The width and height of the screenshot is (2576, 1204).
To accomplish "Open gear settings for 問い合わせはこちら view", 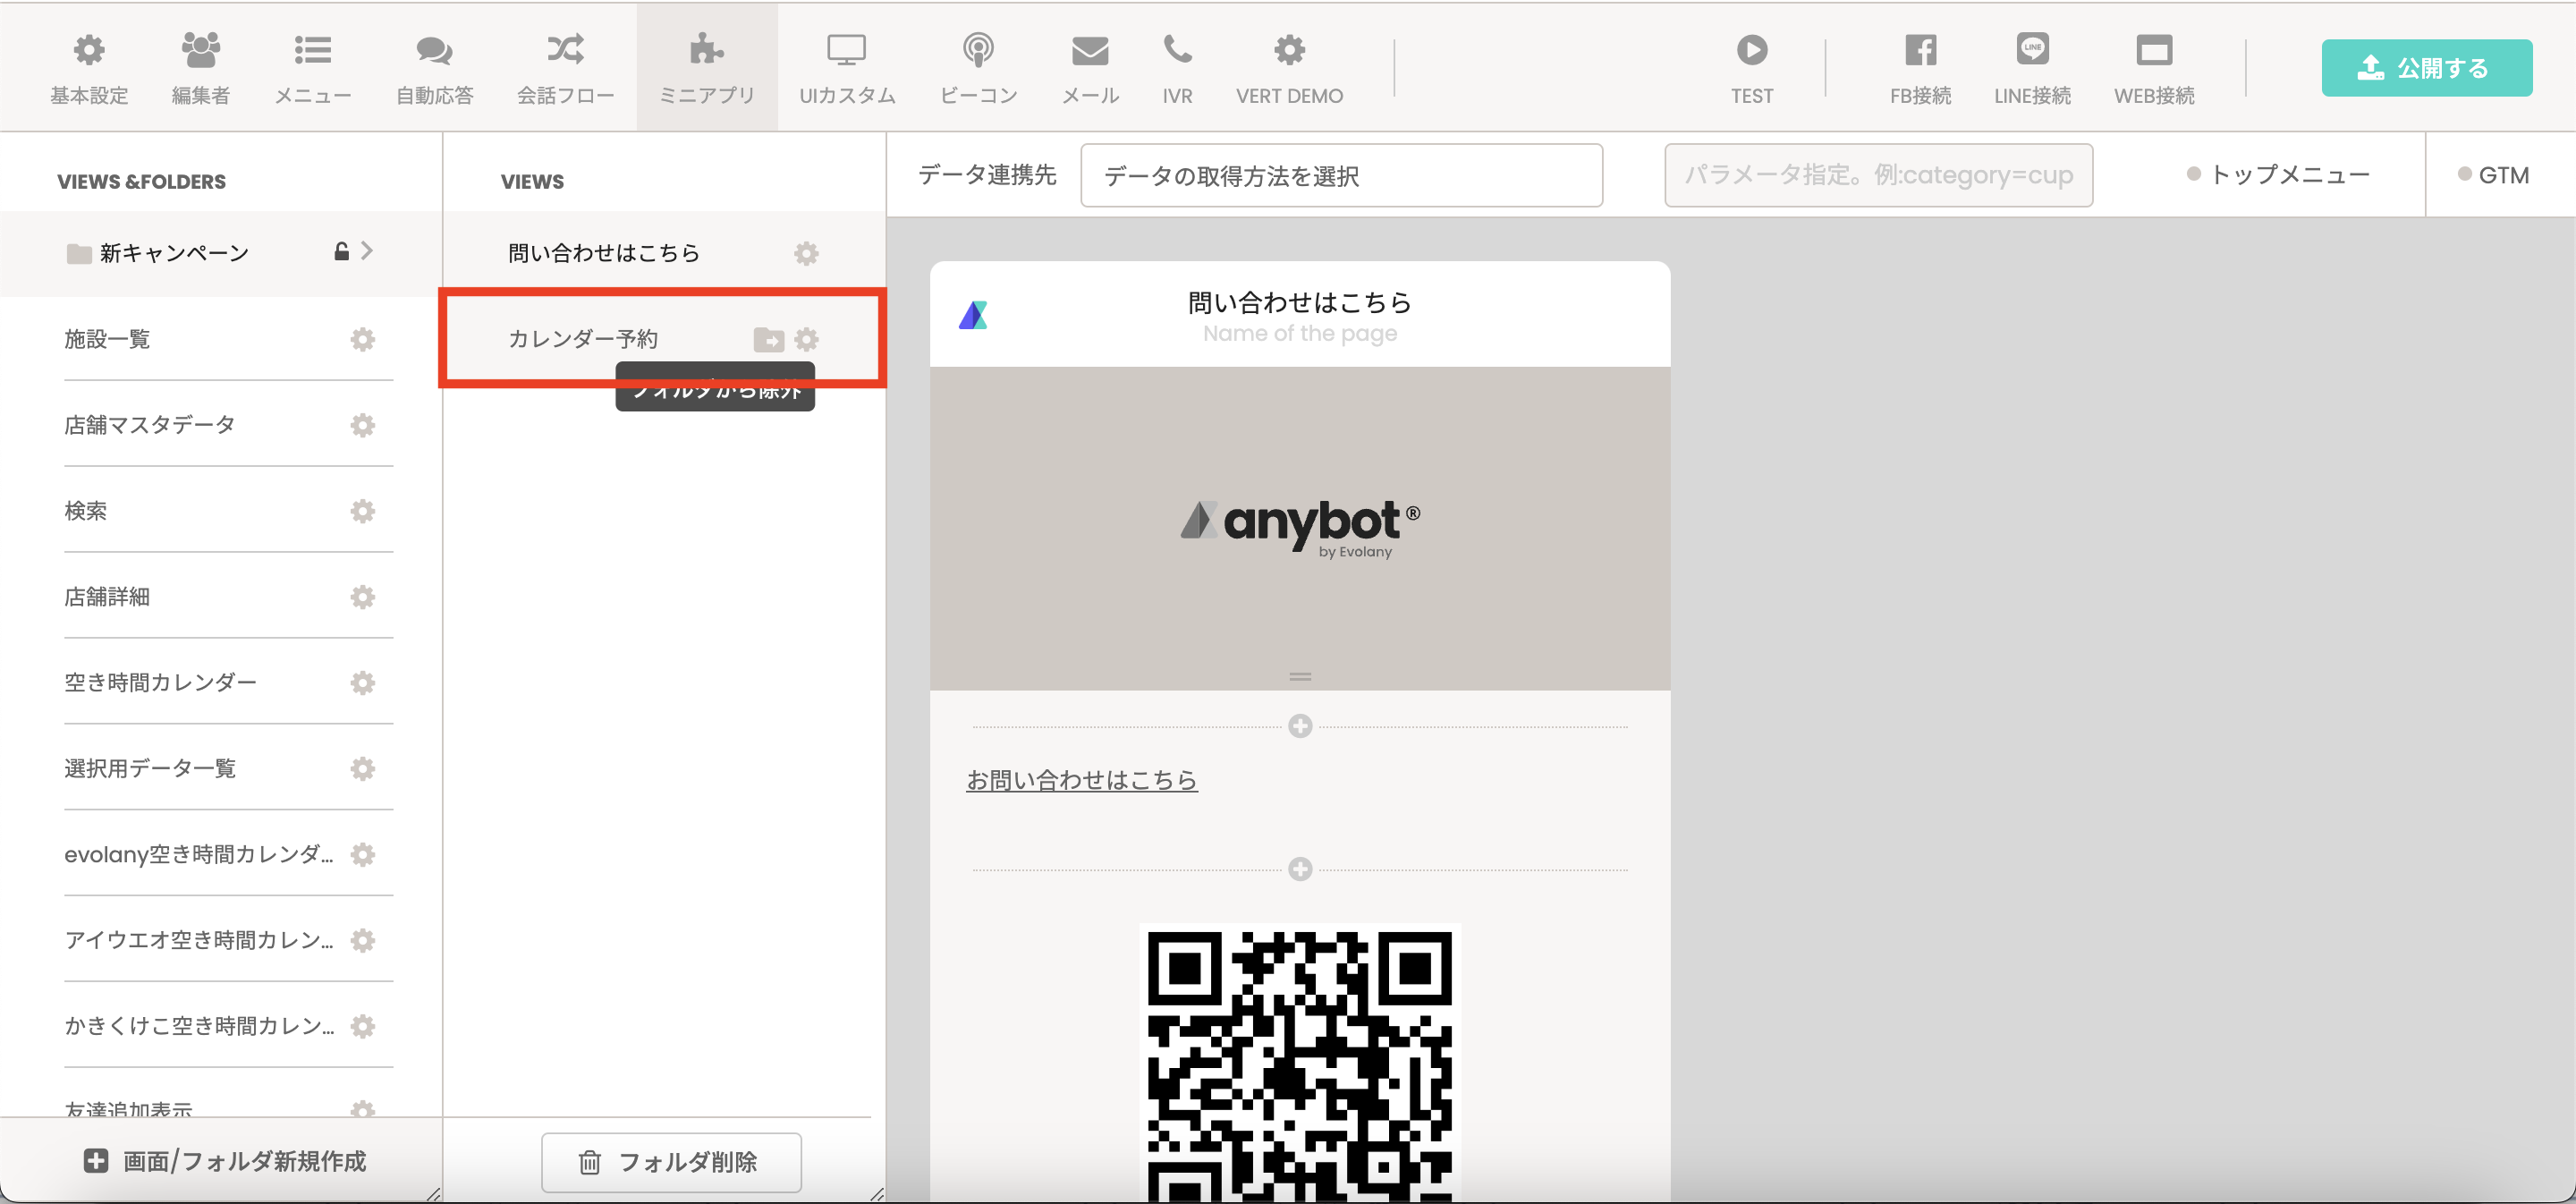I will [x=806, y=253].
